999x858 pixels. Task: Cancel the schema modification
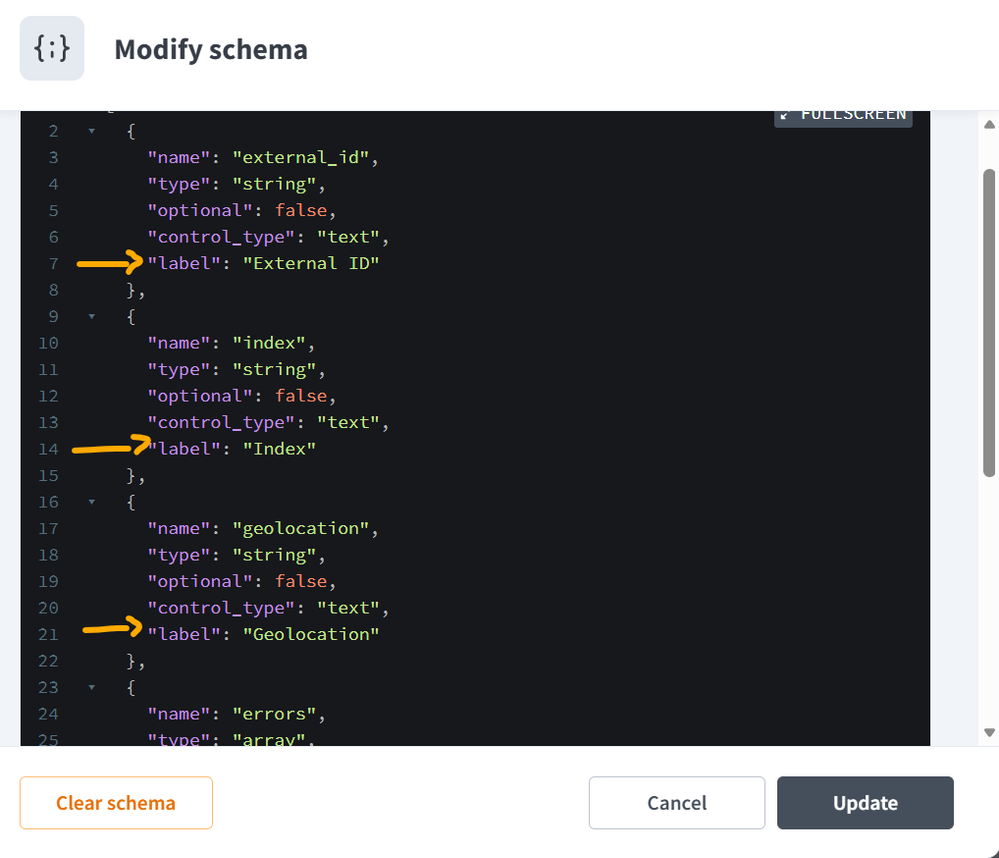[677, 803]
